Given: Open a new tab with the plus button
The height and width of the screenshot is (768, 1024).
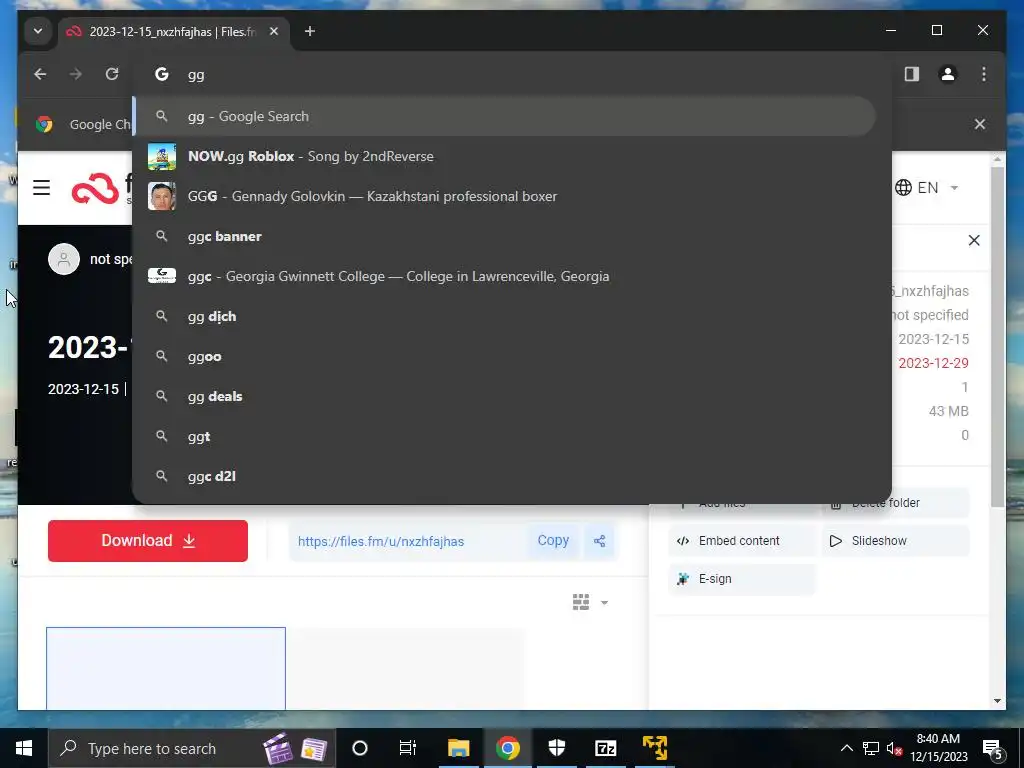Looking at the screenshot, I should click(x=310, y=31).
